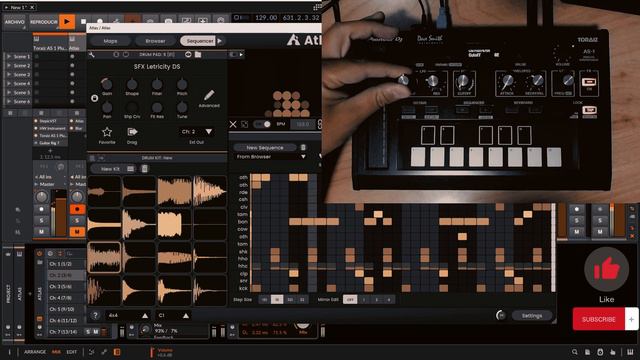The width and height of the screenshot is (640, 360).
Task: Expand the sequencer with the fullscreen icon
Action: click(x=244, y=124)
